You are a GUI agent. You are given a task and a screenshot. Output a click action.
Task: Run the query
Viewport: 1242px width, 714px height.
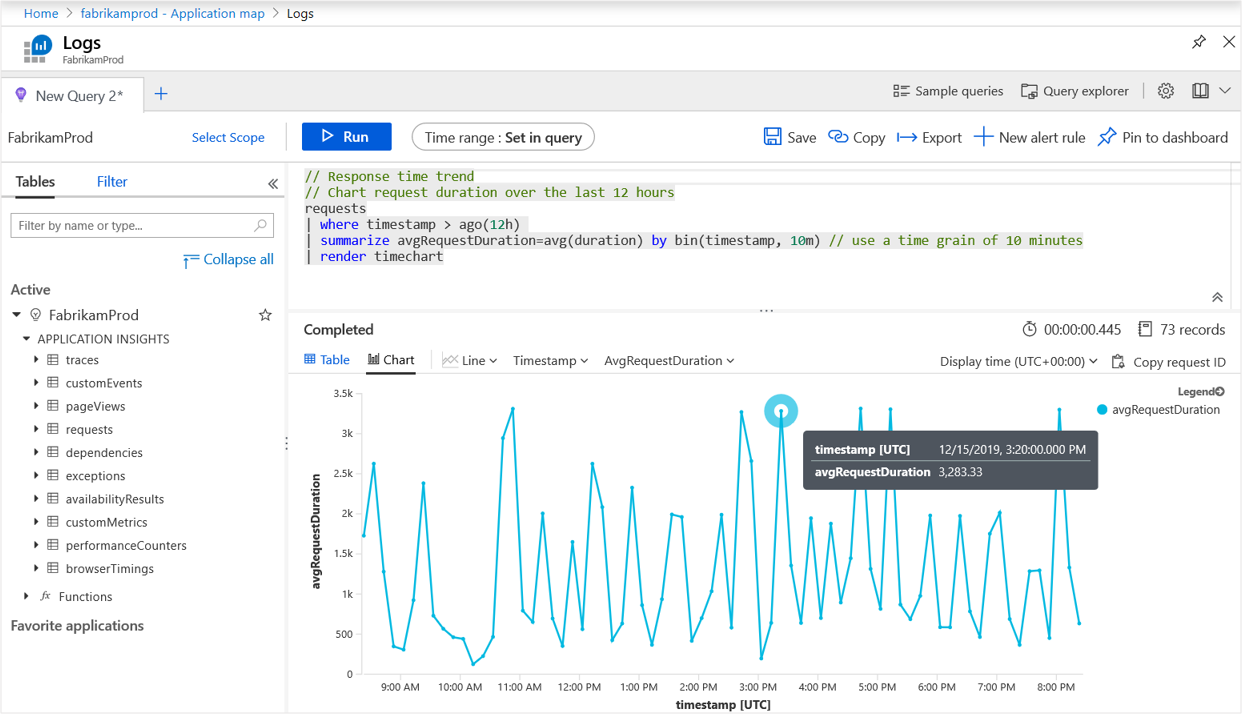pyautogui.click(x=346, y=137)
